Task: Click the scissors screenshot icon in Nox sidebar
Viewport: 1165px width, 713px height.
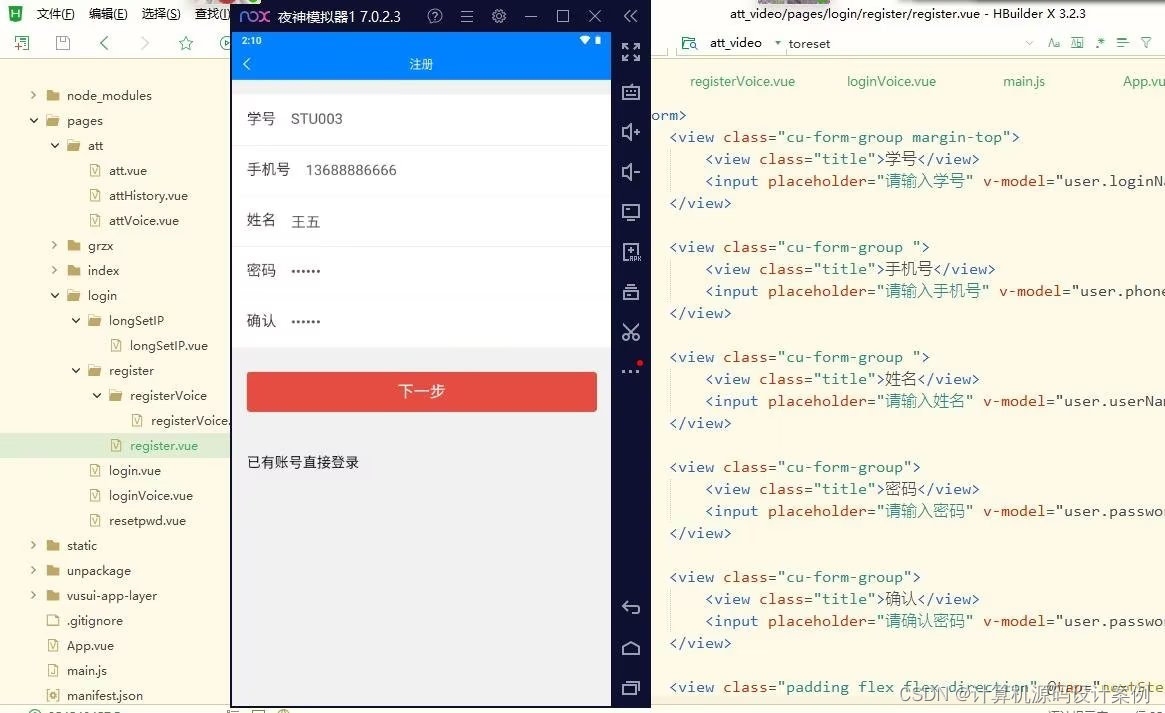Action: [x=631, y=331]
